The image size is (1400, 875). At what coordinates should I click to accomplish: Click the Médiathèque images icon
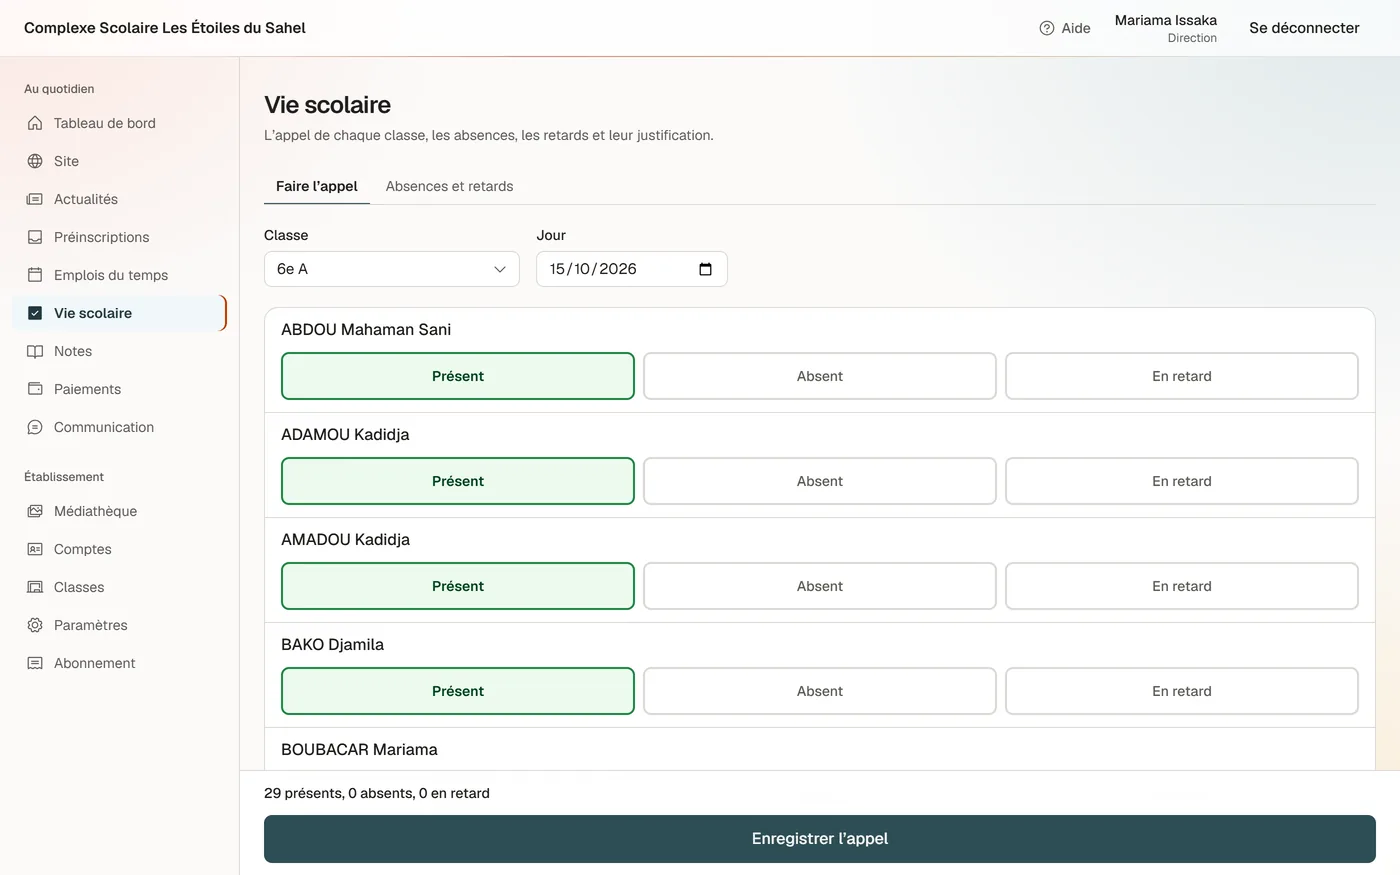point(35,511)
